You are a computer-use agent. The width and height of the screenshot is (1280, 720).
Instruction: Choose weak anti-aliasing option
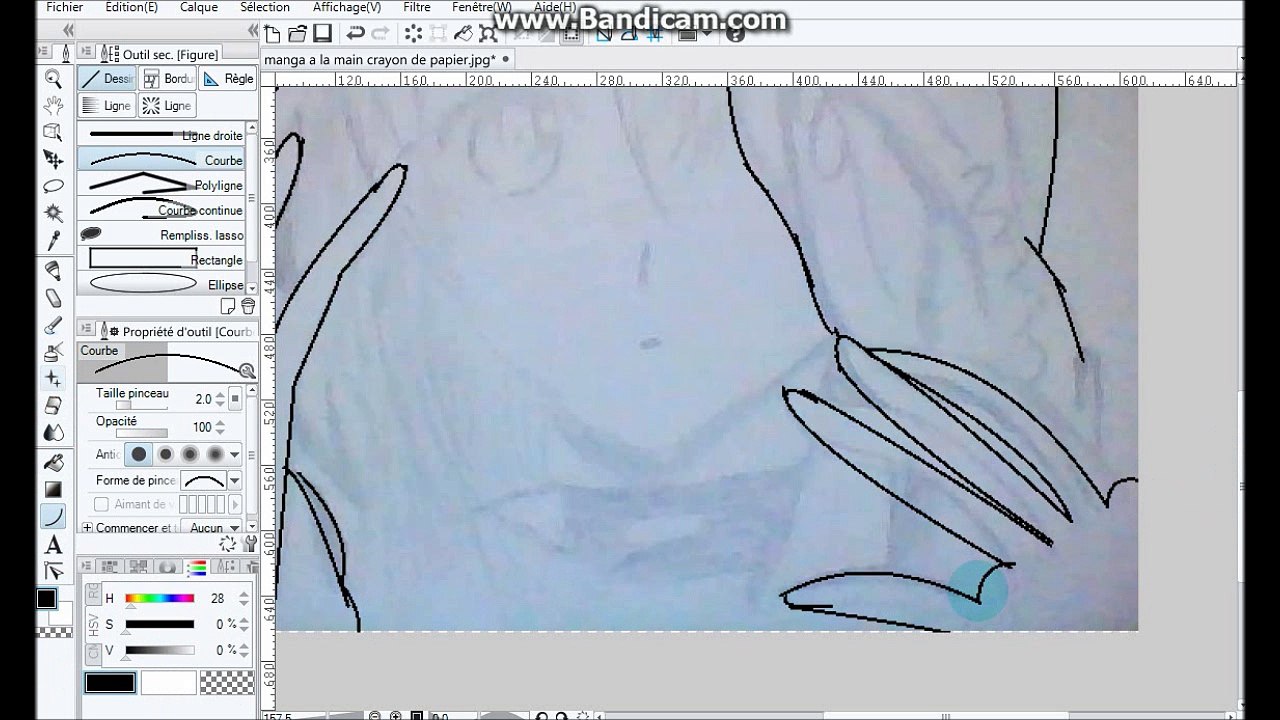[165, 454]
